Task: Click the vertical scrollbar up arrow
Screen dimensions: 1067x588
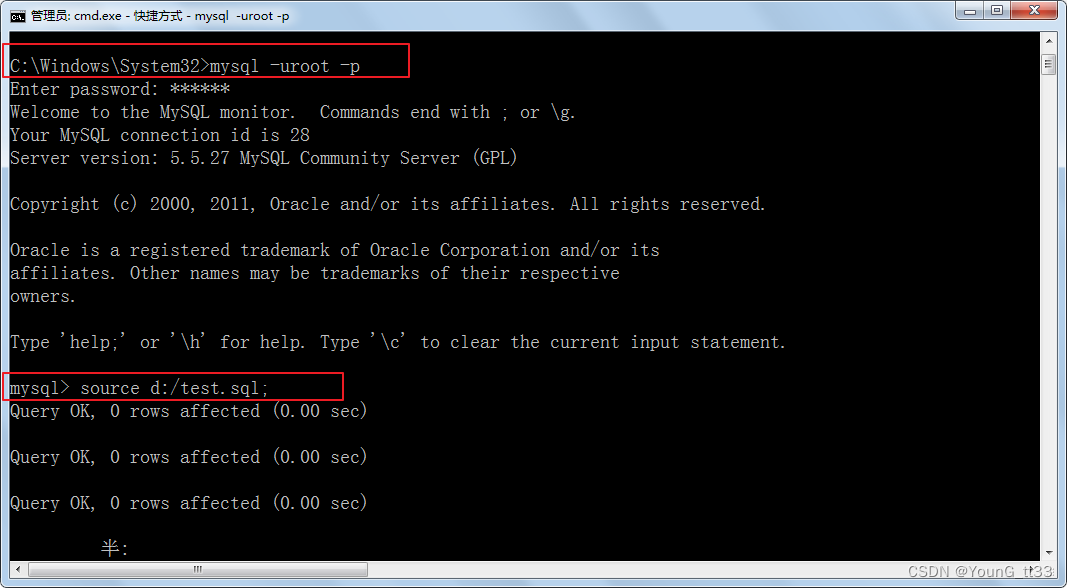Action: tap(1049, 42)
